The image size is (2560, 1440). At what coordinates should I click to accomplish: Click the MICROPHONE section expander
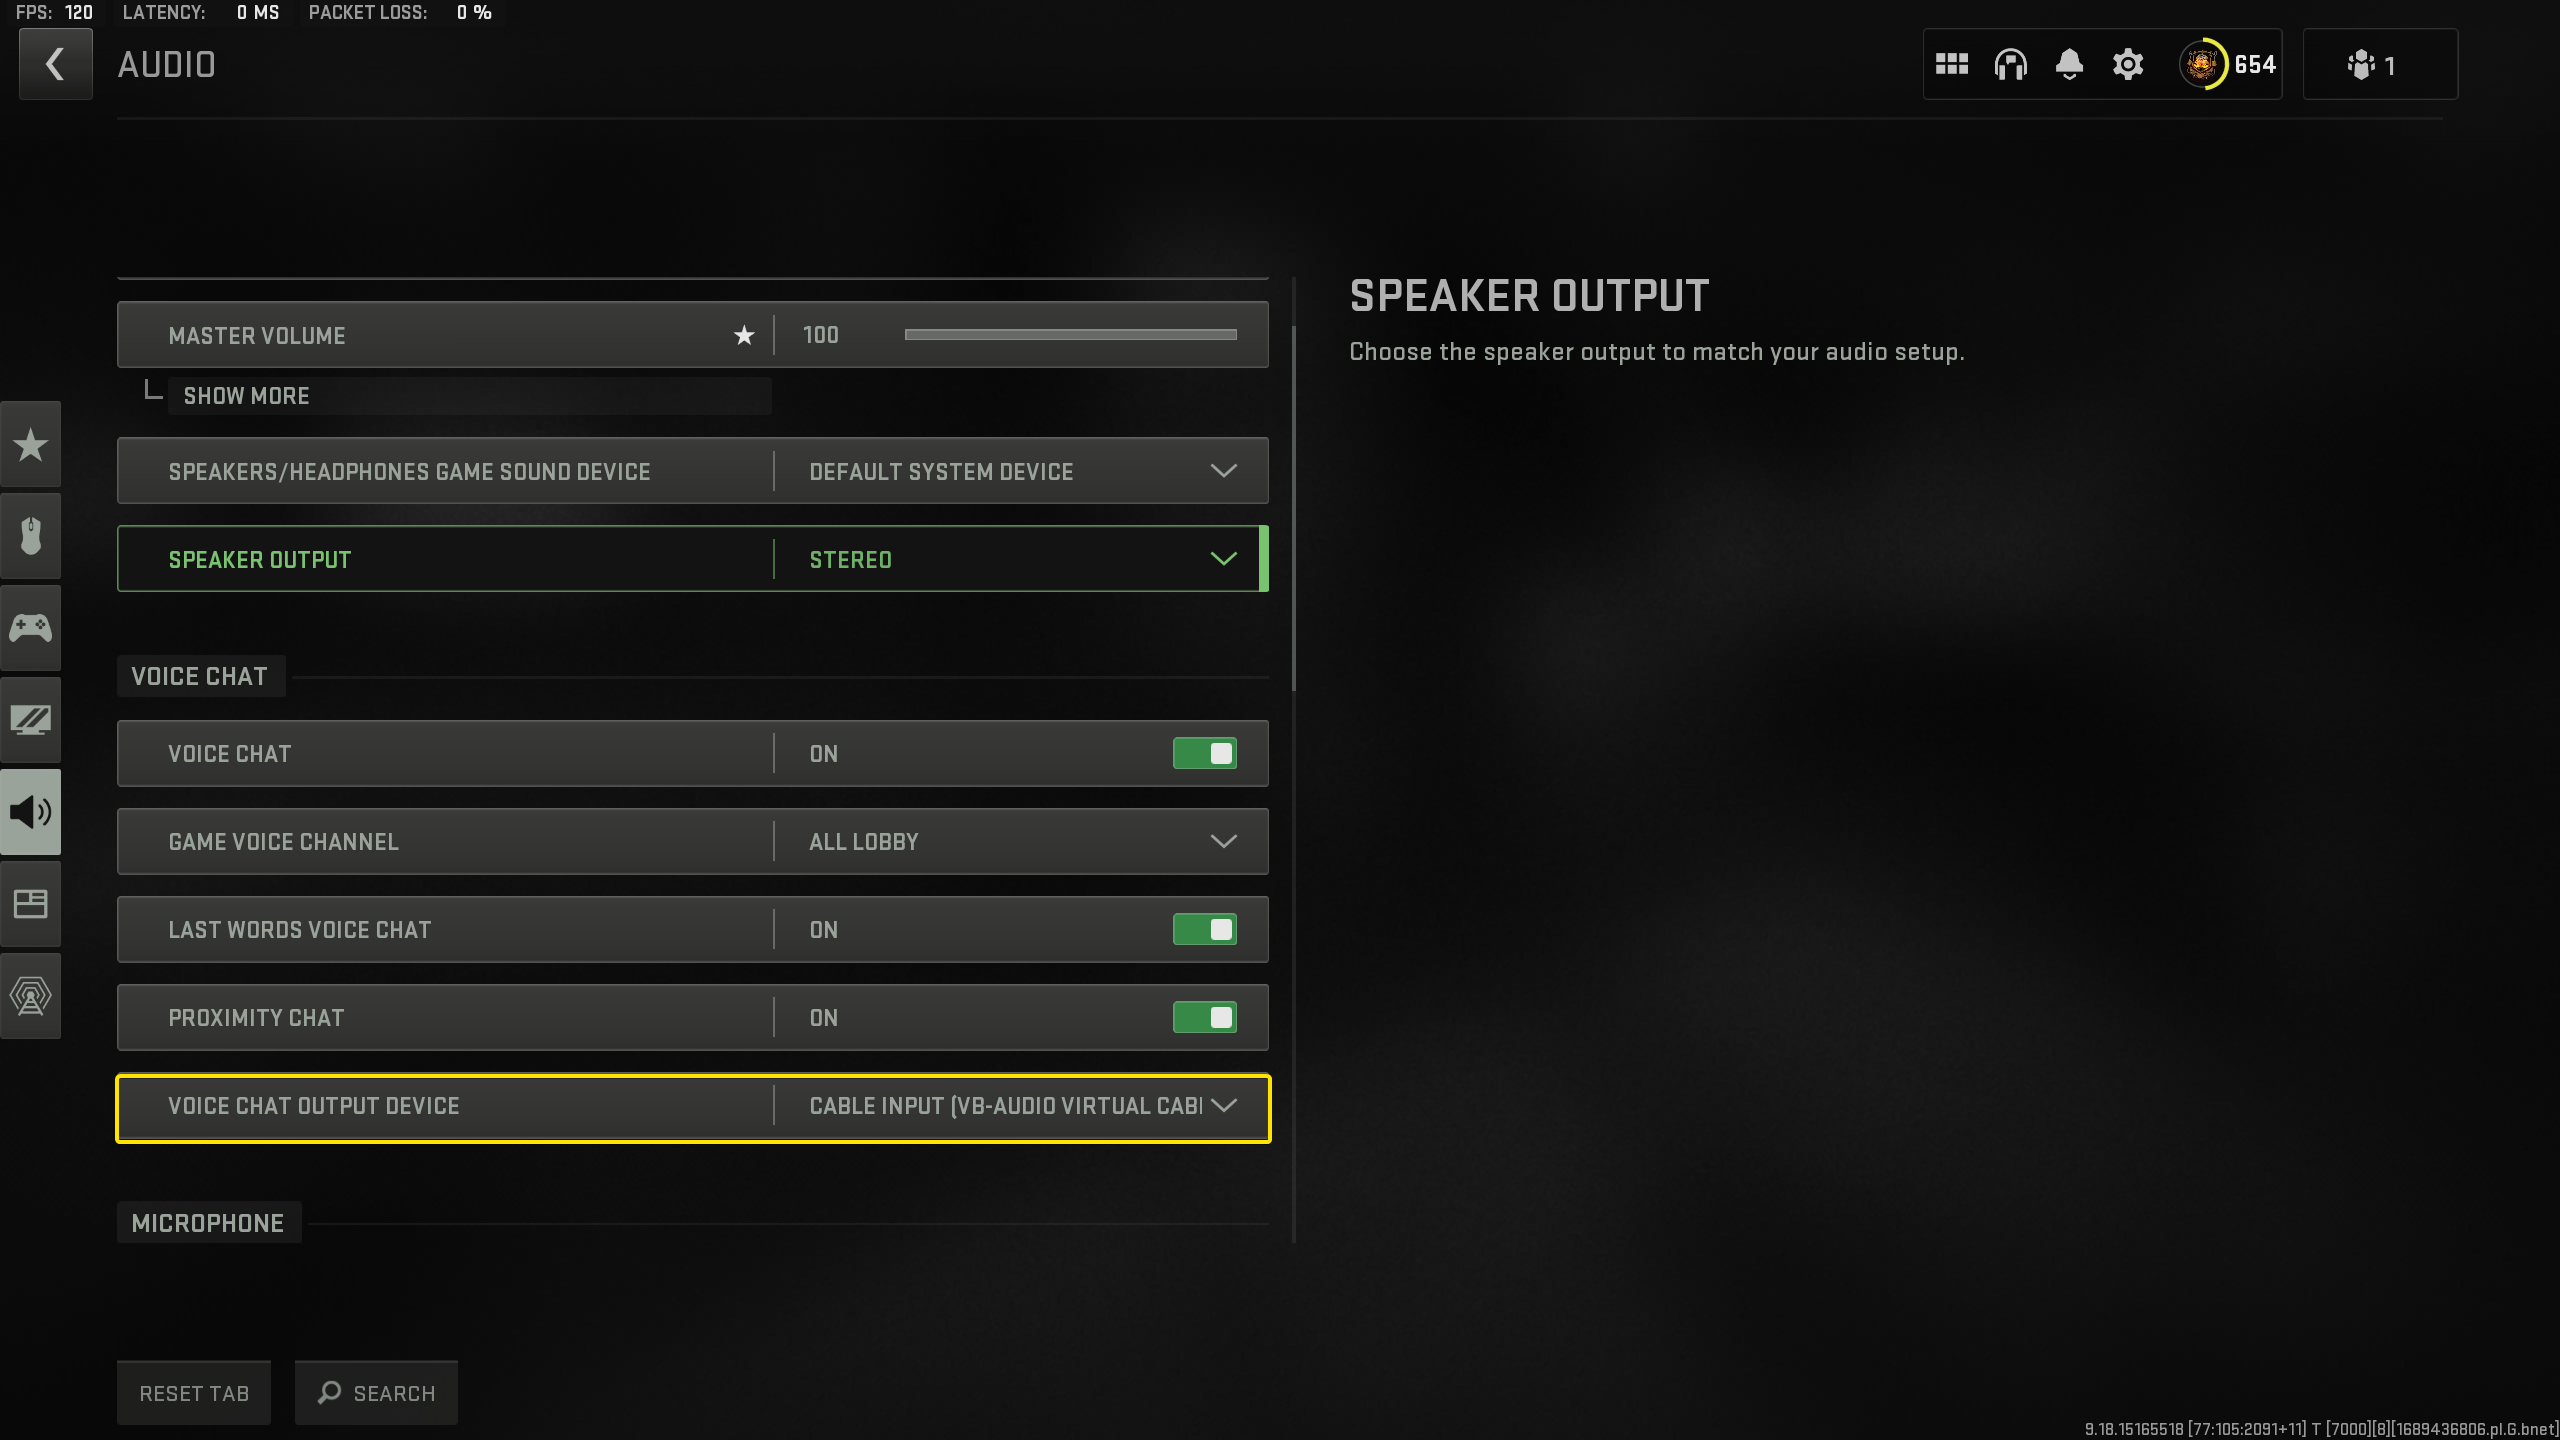coord(206,1224)
